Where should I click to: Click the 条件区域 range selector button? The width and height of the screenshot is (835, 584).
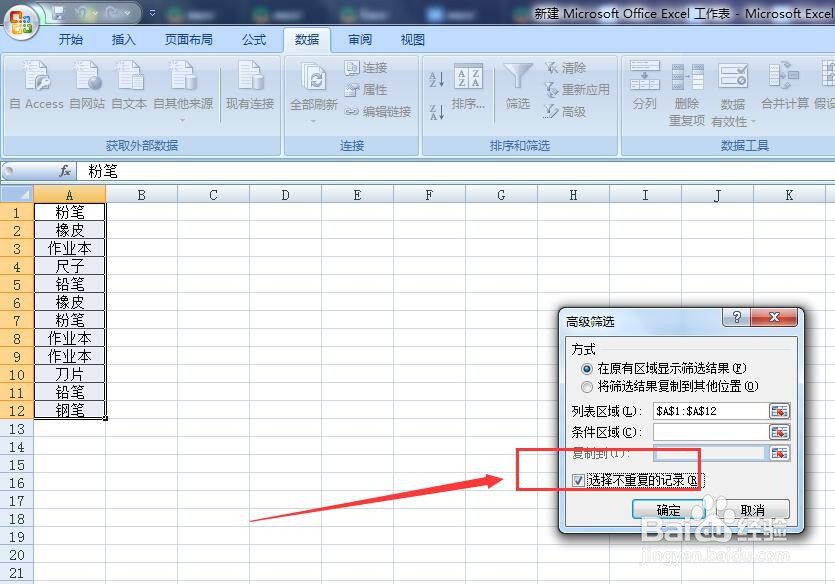click(x=781, y=432)
